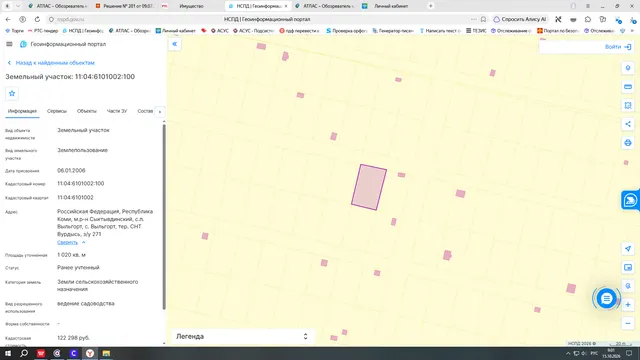
Task: Click the highlighted land parcel polygon on map
Action: pos(369,187)
